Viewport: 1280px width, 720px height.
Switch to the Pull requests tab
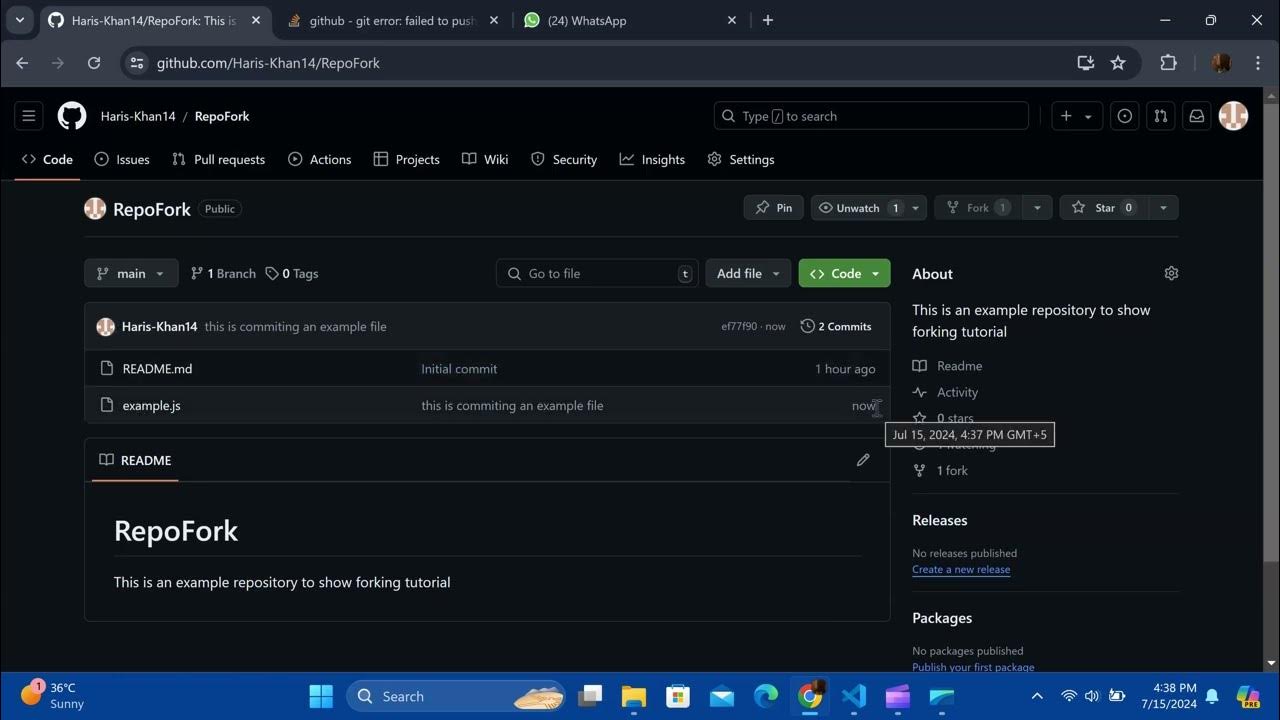point(218,159)
